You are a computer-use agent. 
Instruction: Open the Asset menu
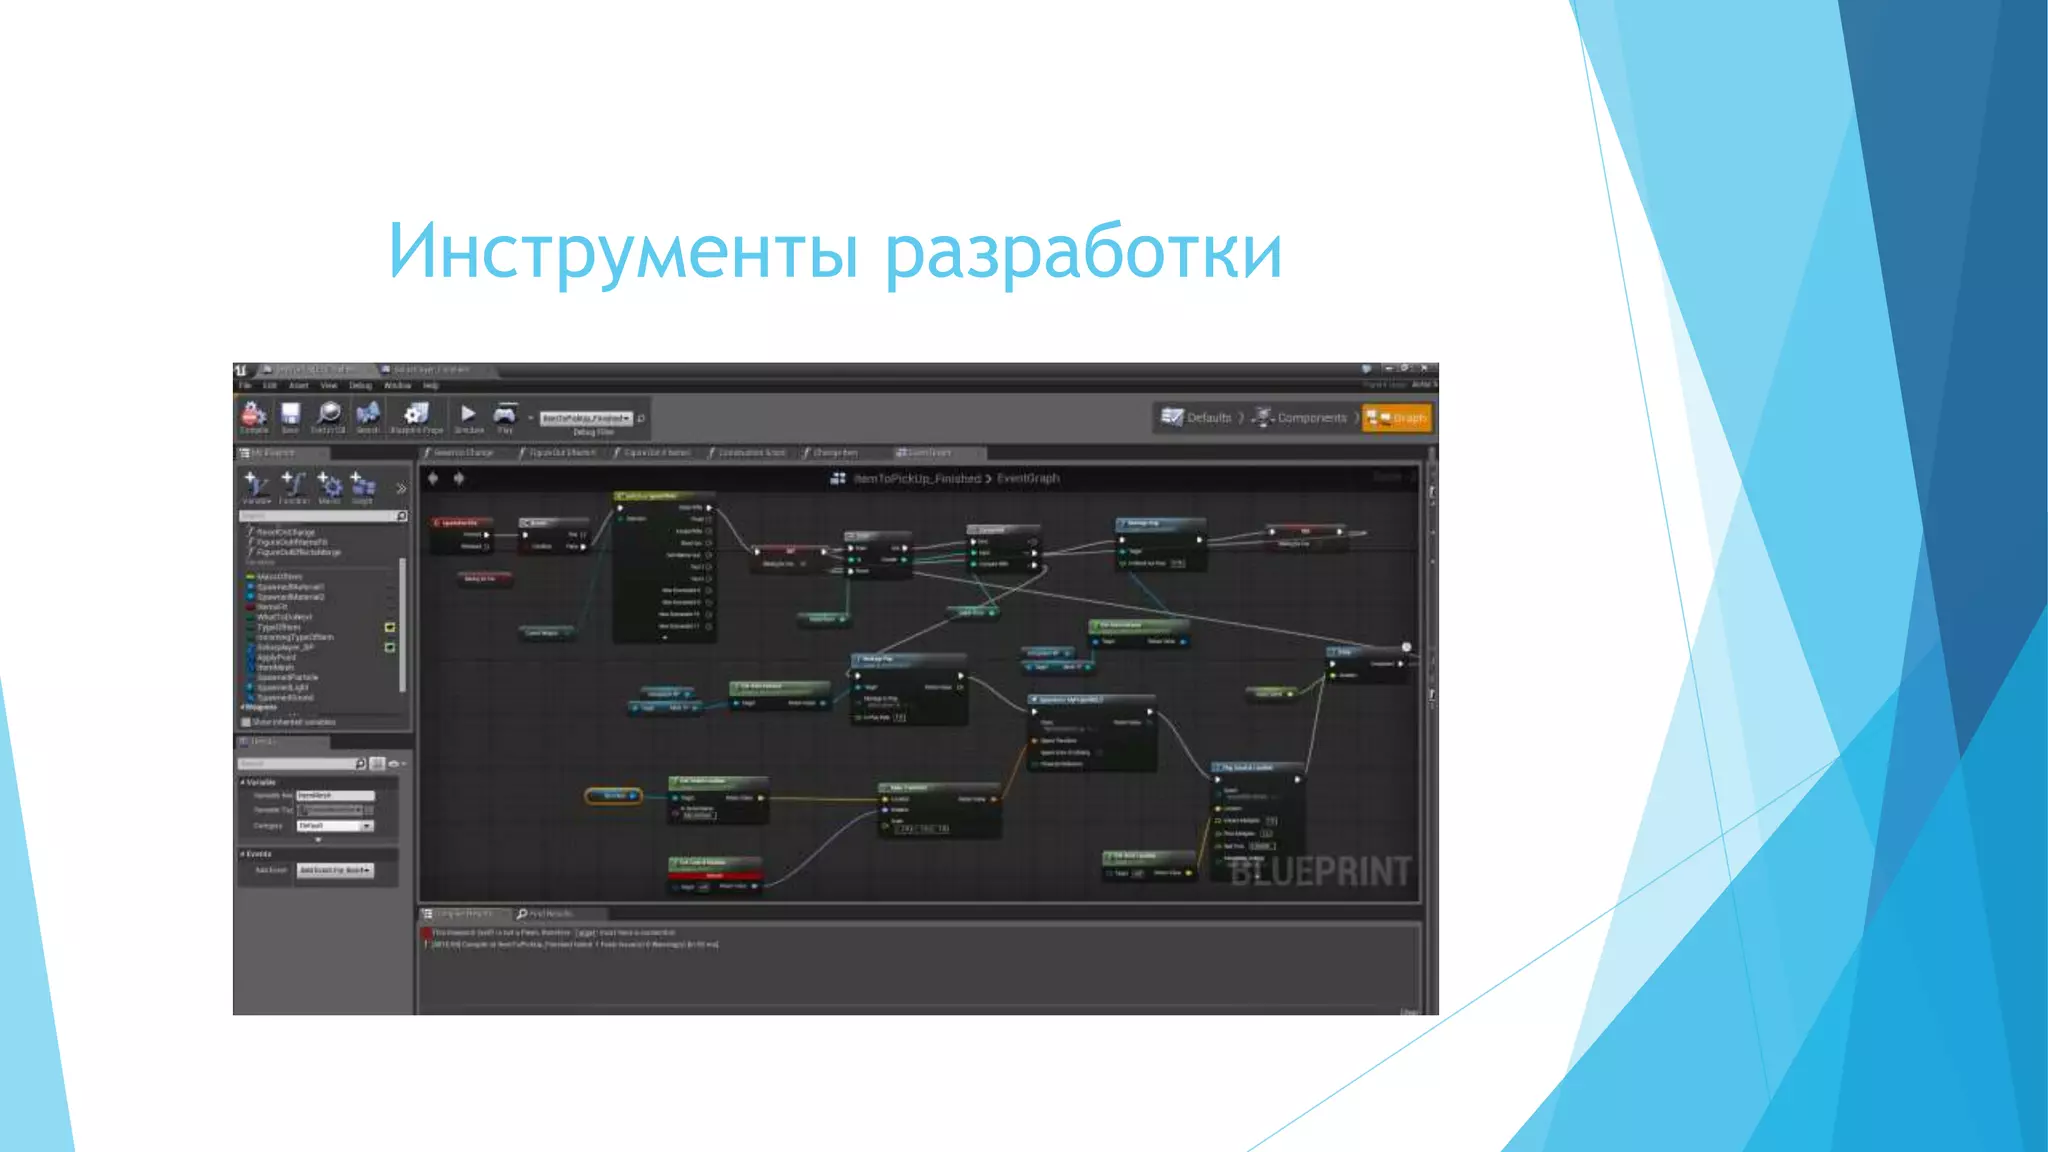299,385
